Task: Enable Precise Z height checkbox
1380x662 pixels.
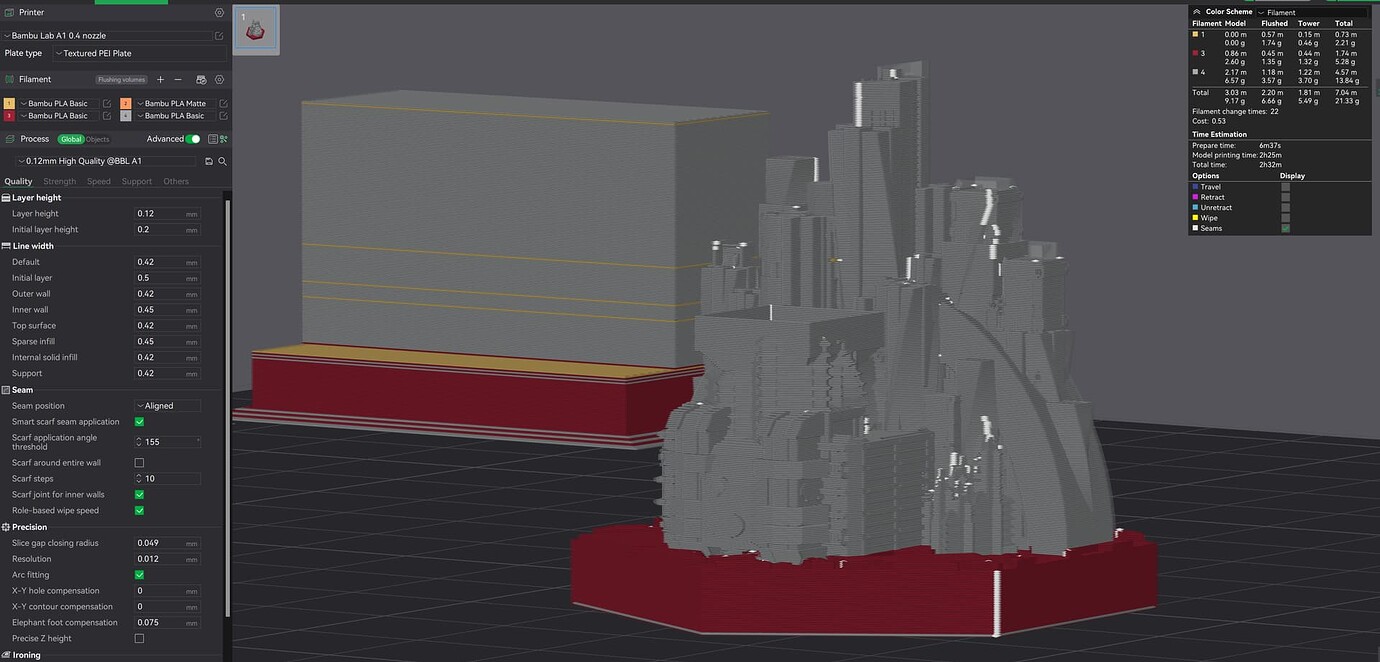Action: click(x=139, y=638)
